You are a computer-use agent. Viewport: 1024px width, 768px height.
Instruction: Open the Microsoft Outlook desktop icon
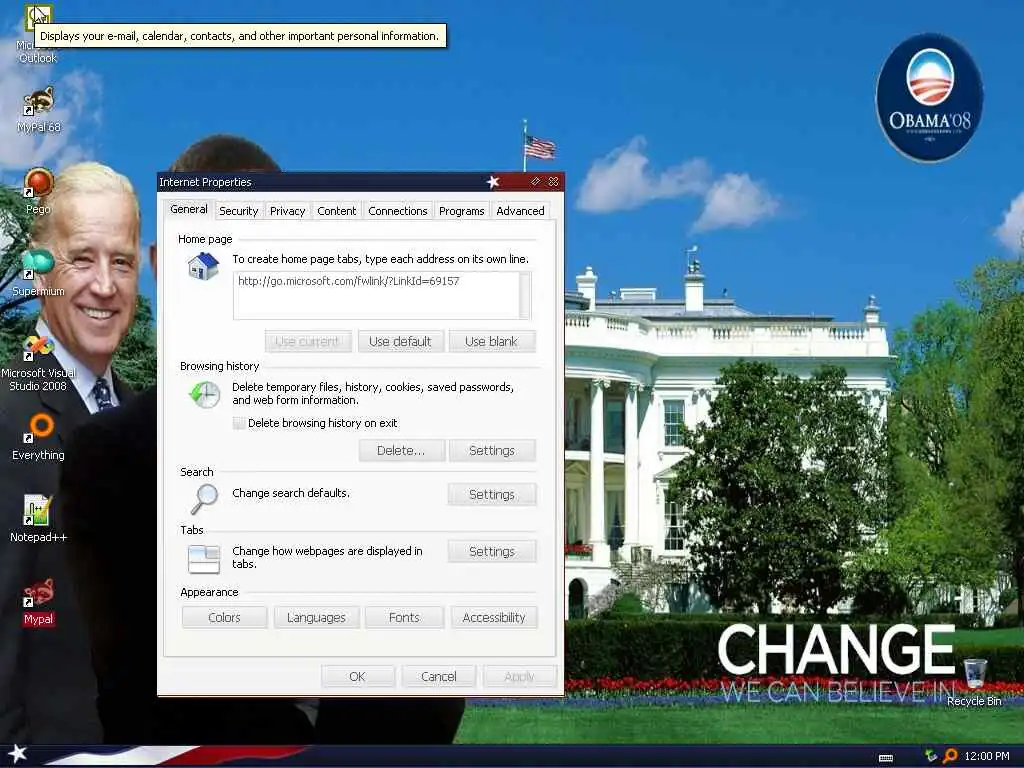tap(37, 33)
